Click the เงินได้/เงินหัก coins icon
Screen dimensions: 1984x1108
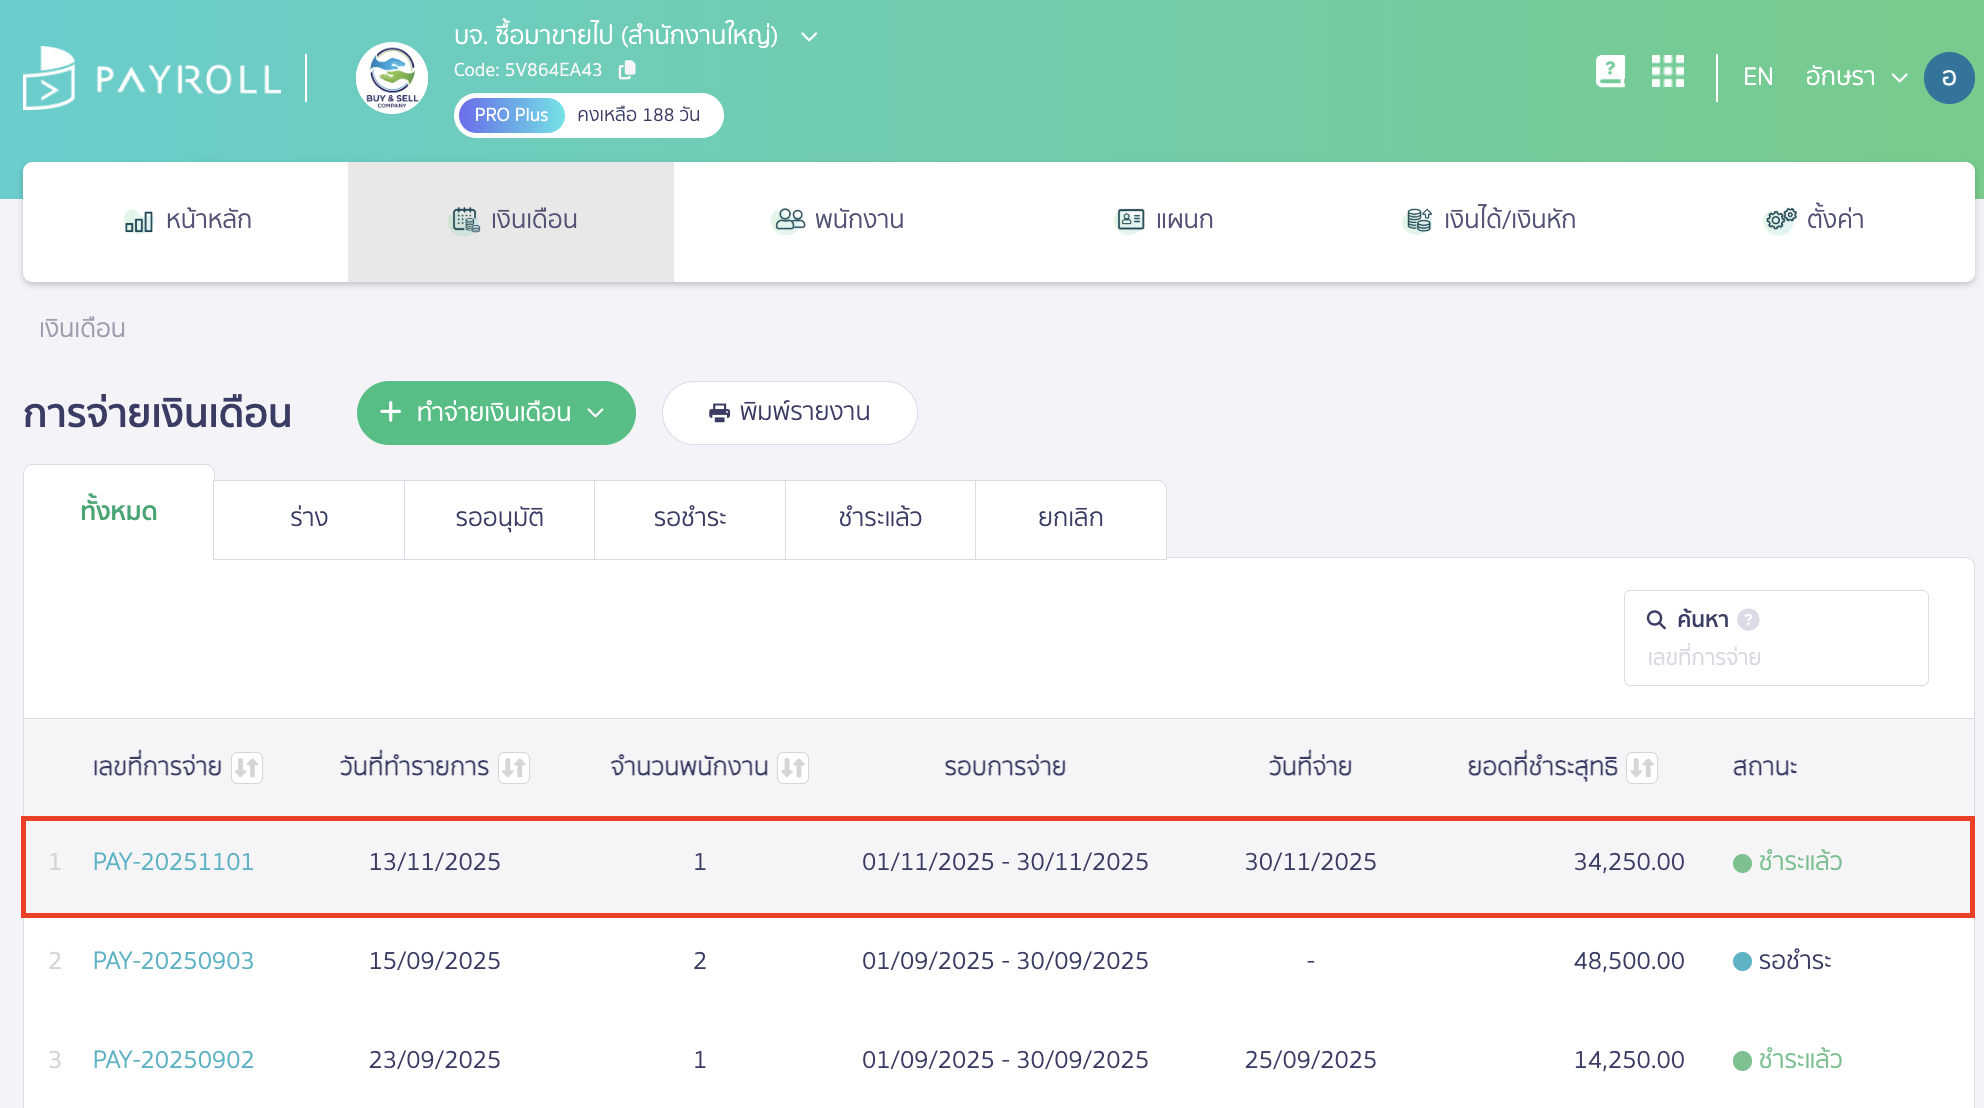pyautogui.click(x=1418, y=220)
